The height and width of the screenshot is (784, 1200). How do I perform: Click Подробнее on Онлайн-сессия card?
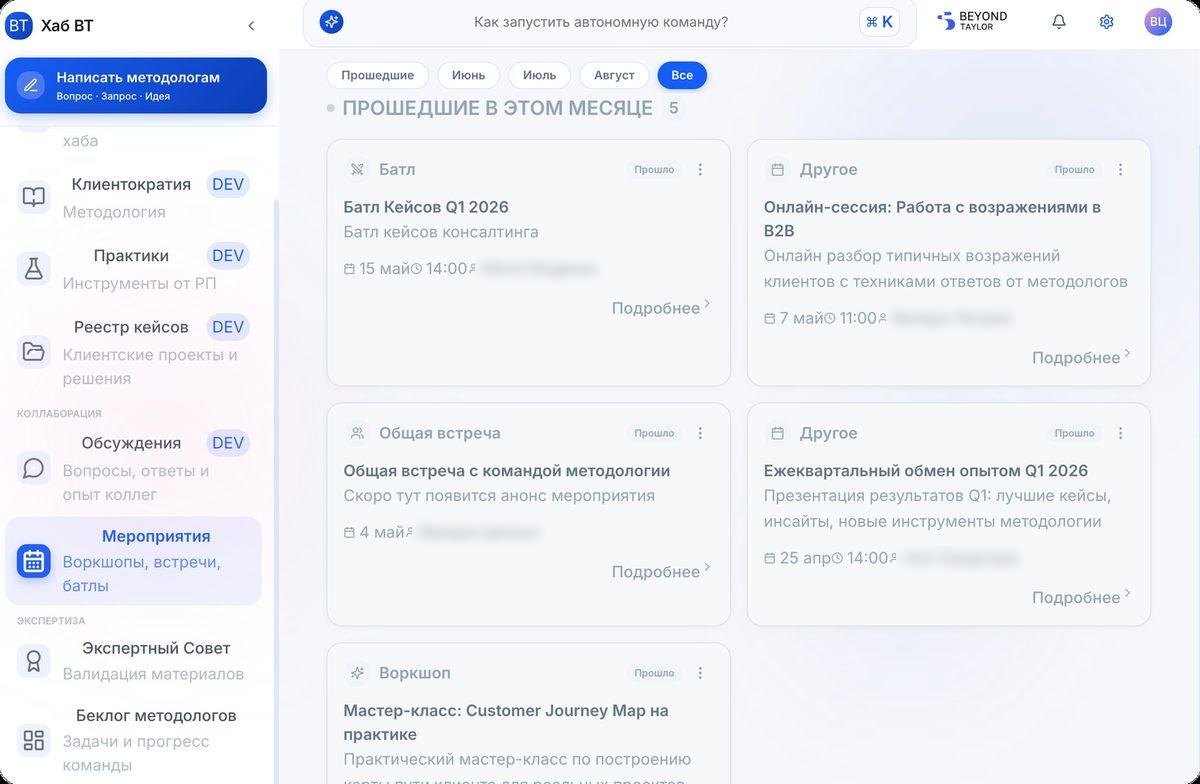(1082, 357)
